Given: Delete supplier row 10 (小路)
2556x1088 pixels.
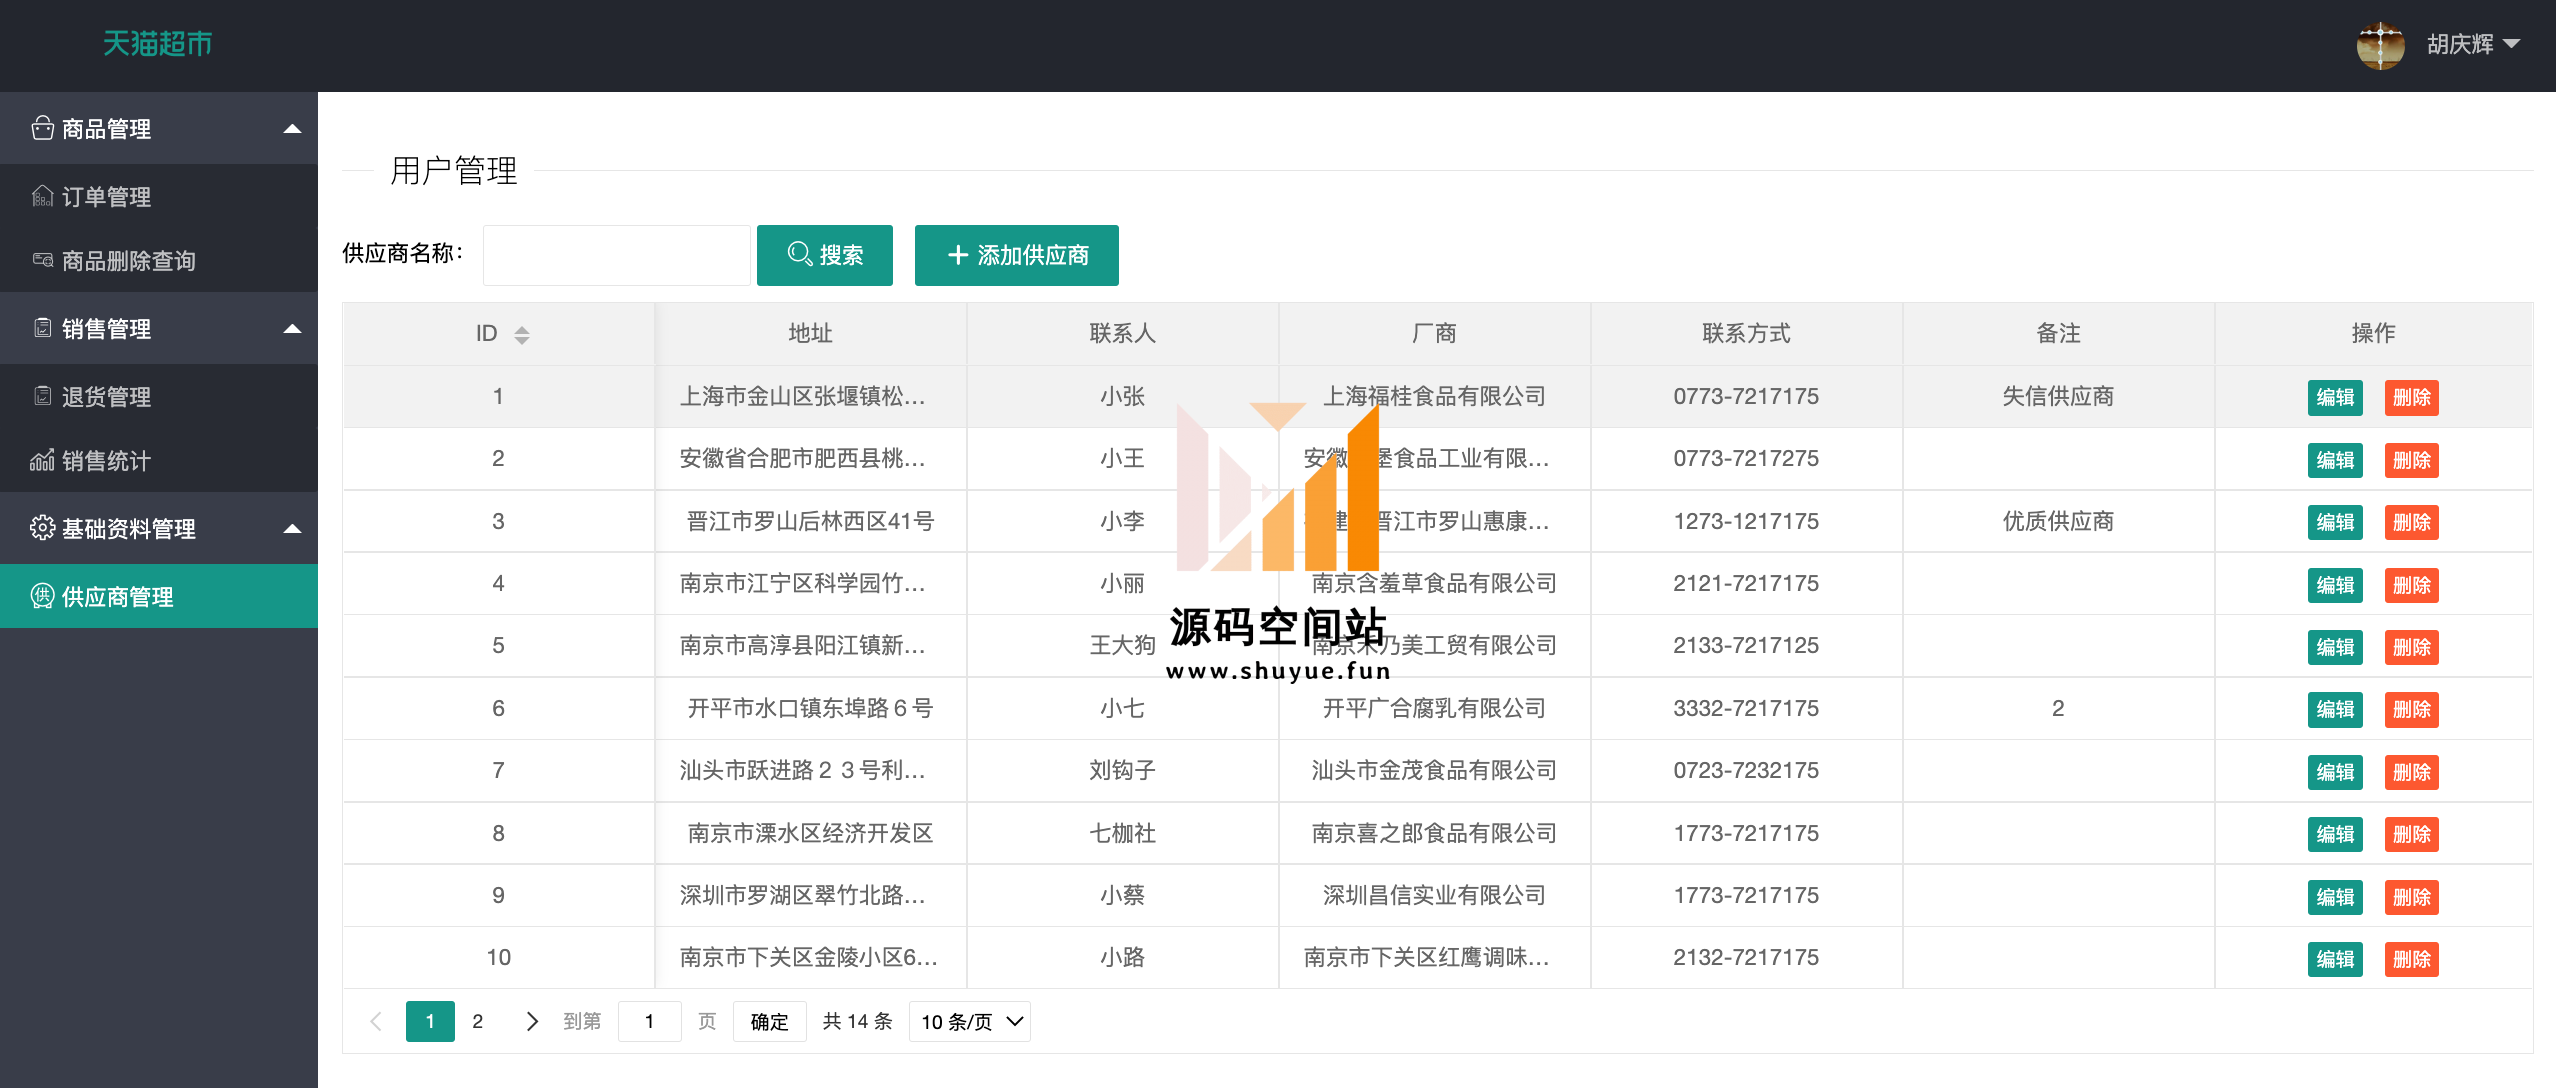Looking at the screenshot, I should tap(2412, 959).
